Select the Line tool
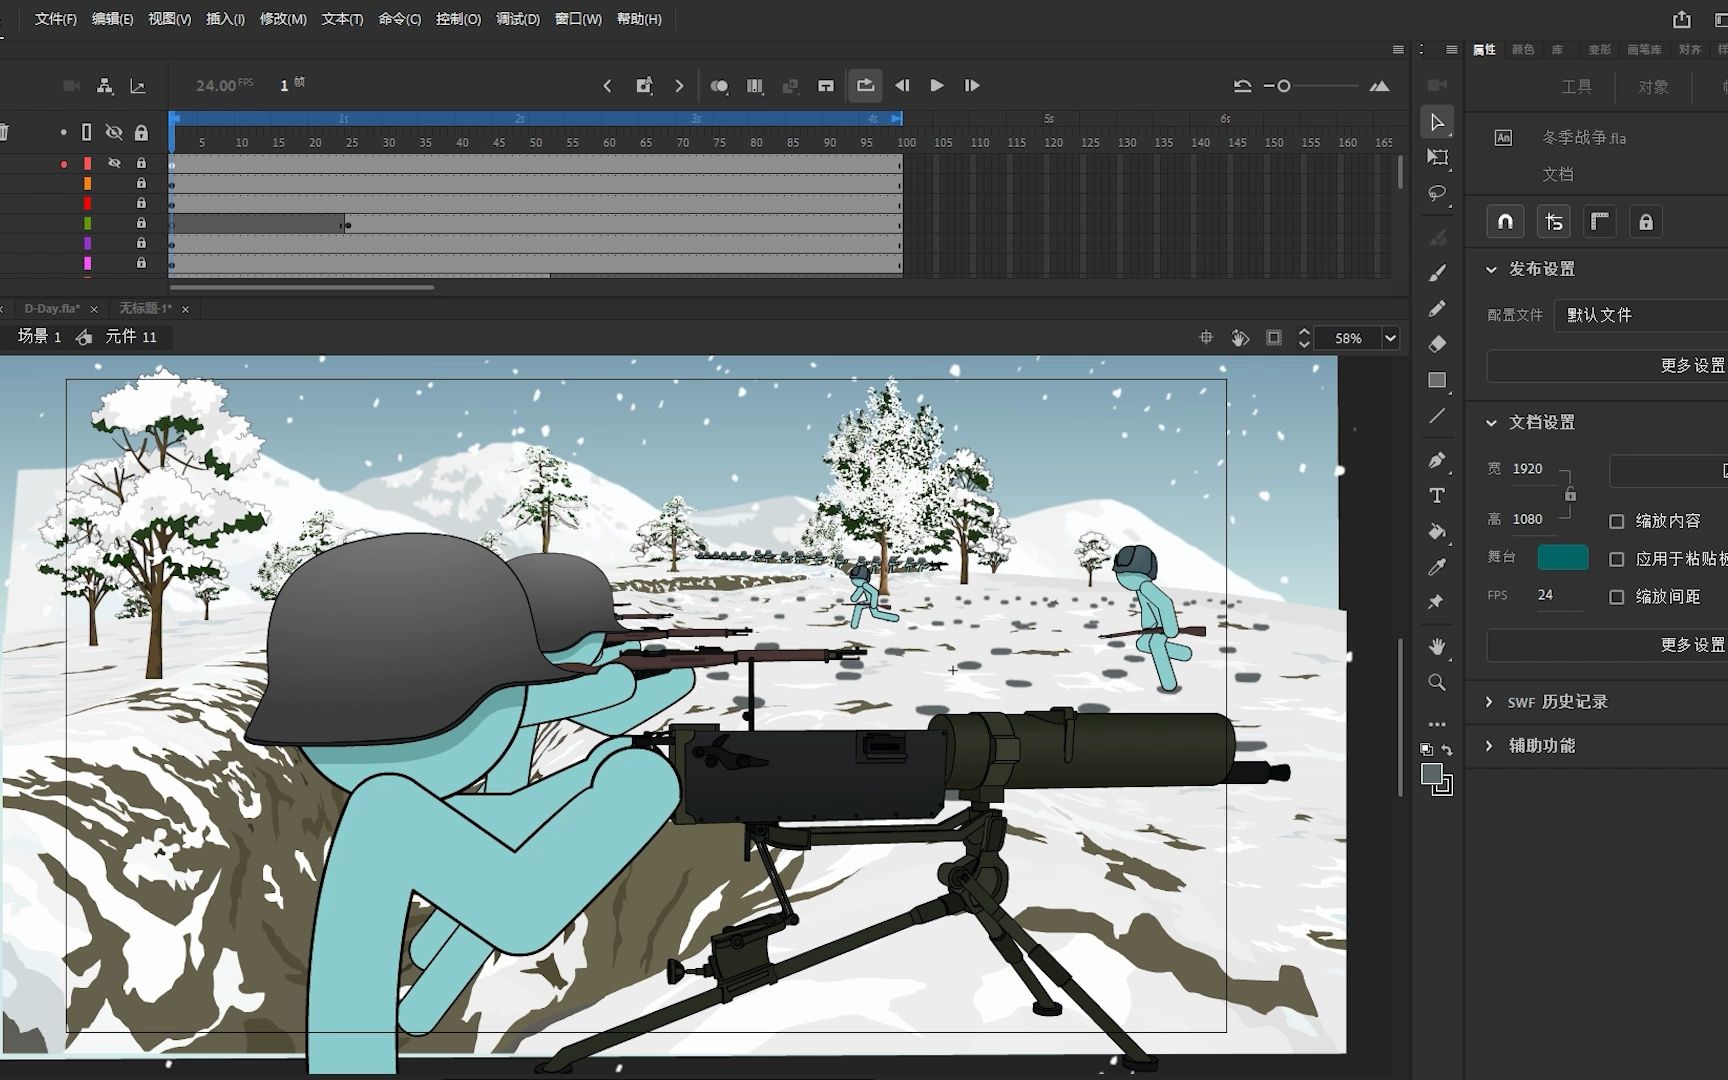1728x1080 pixels. click(1437, 416)
